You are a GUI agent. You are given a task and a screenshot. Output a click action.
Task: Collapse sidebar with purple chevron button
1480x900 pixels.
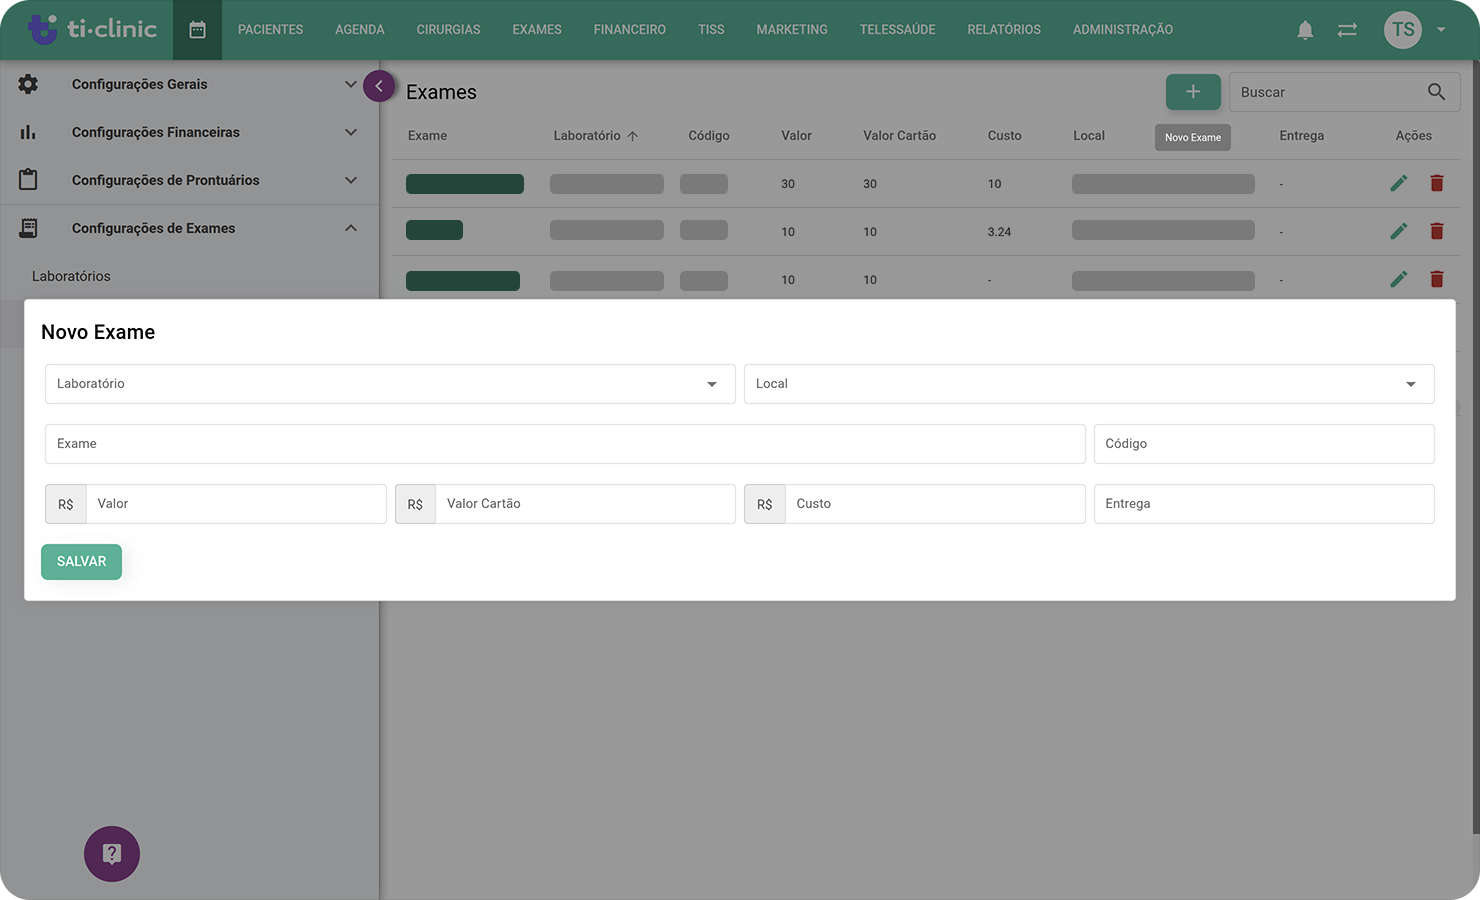(x=379, y=86)
